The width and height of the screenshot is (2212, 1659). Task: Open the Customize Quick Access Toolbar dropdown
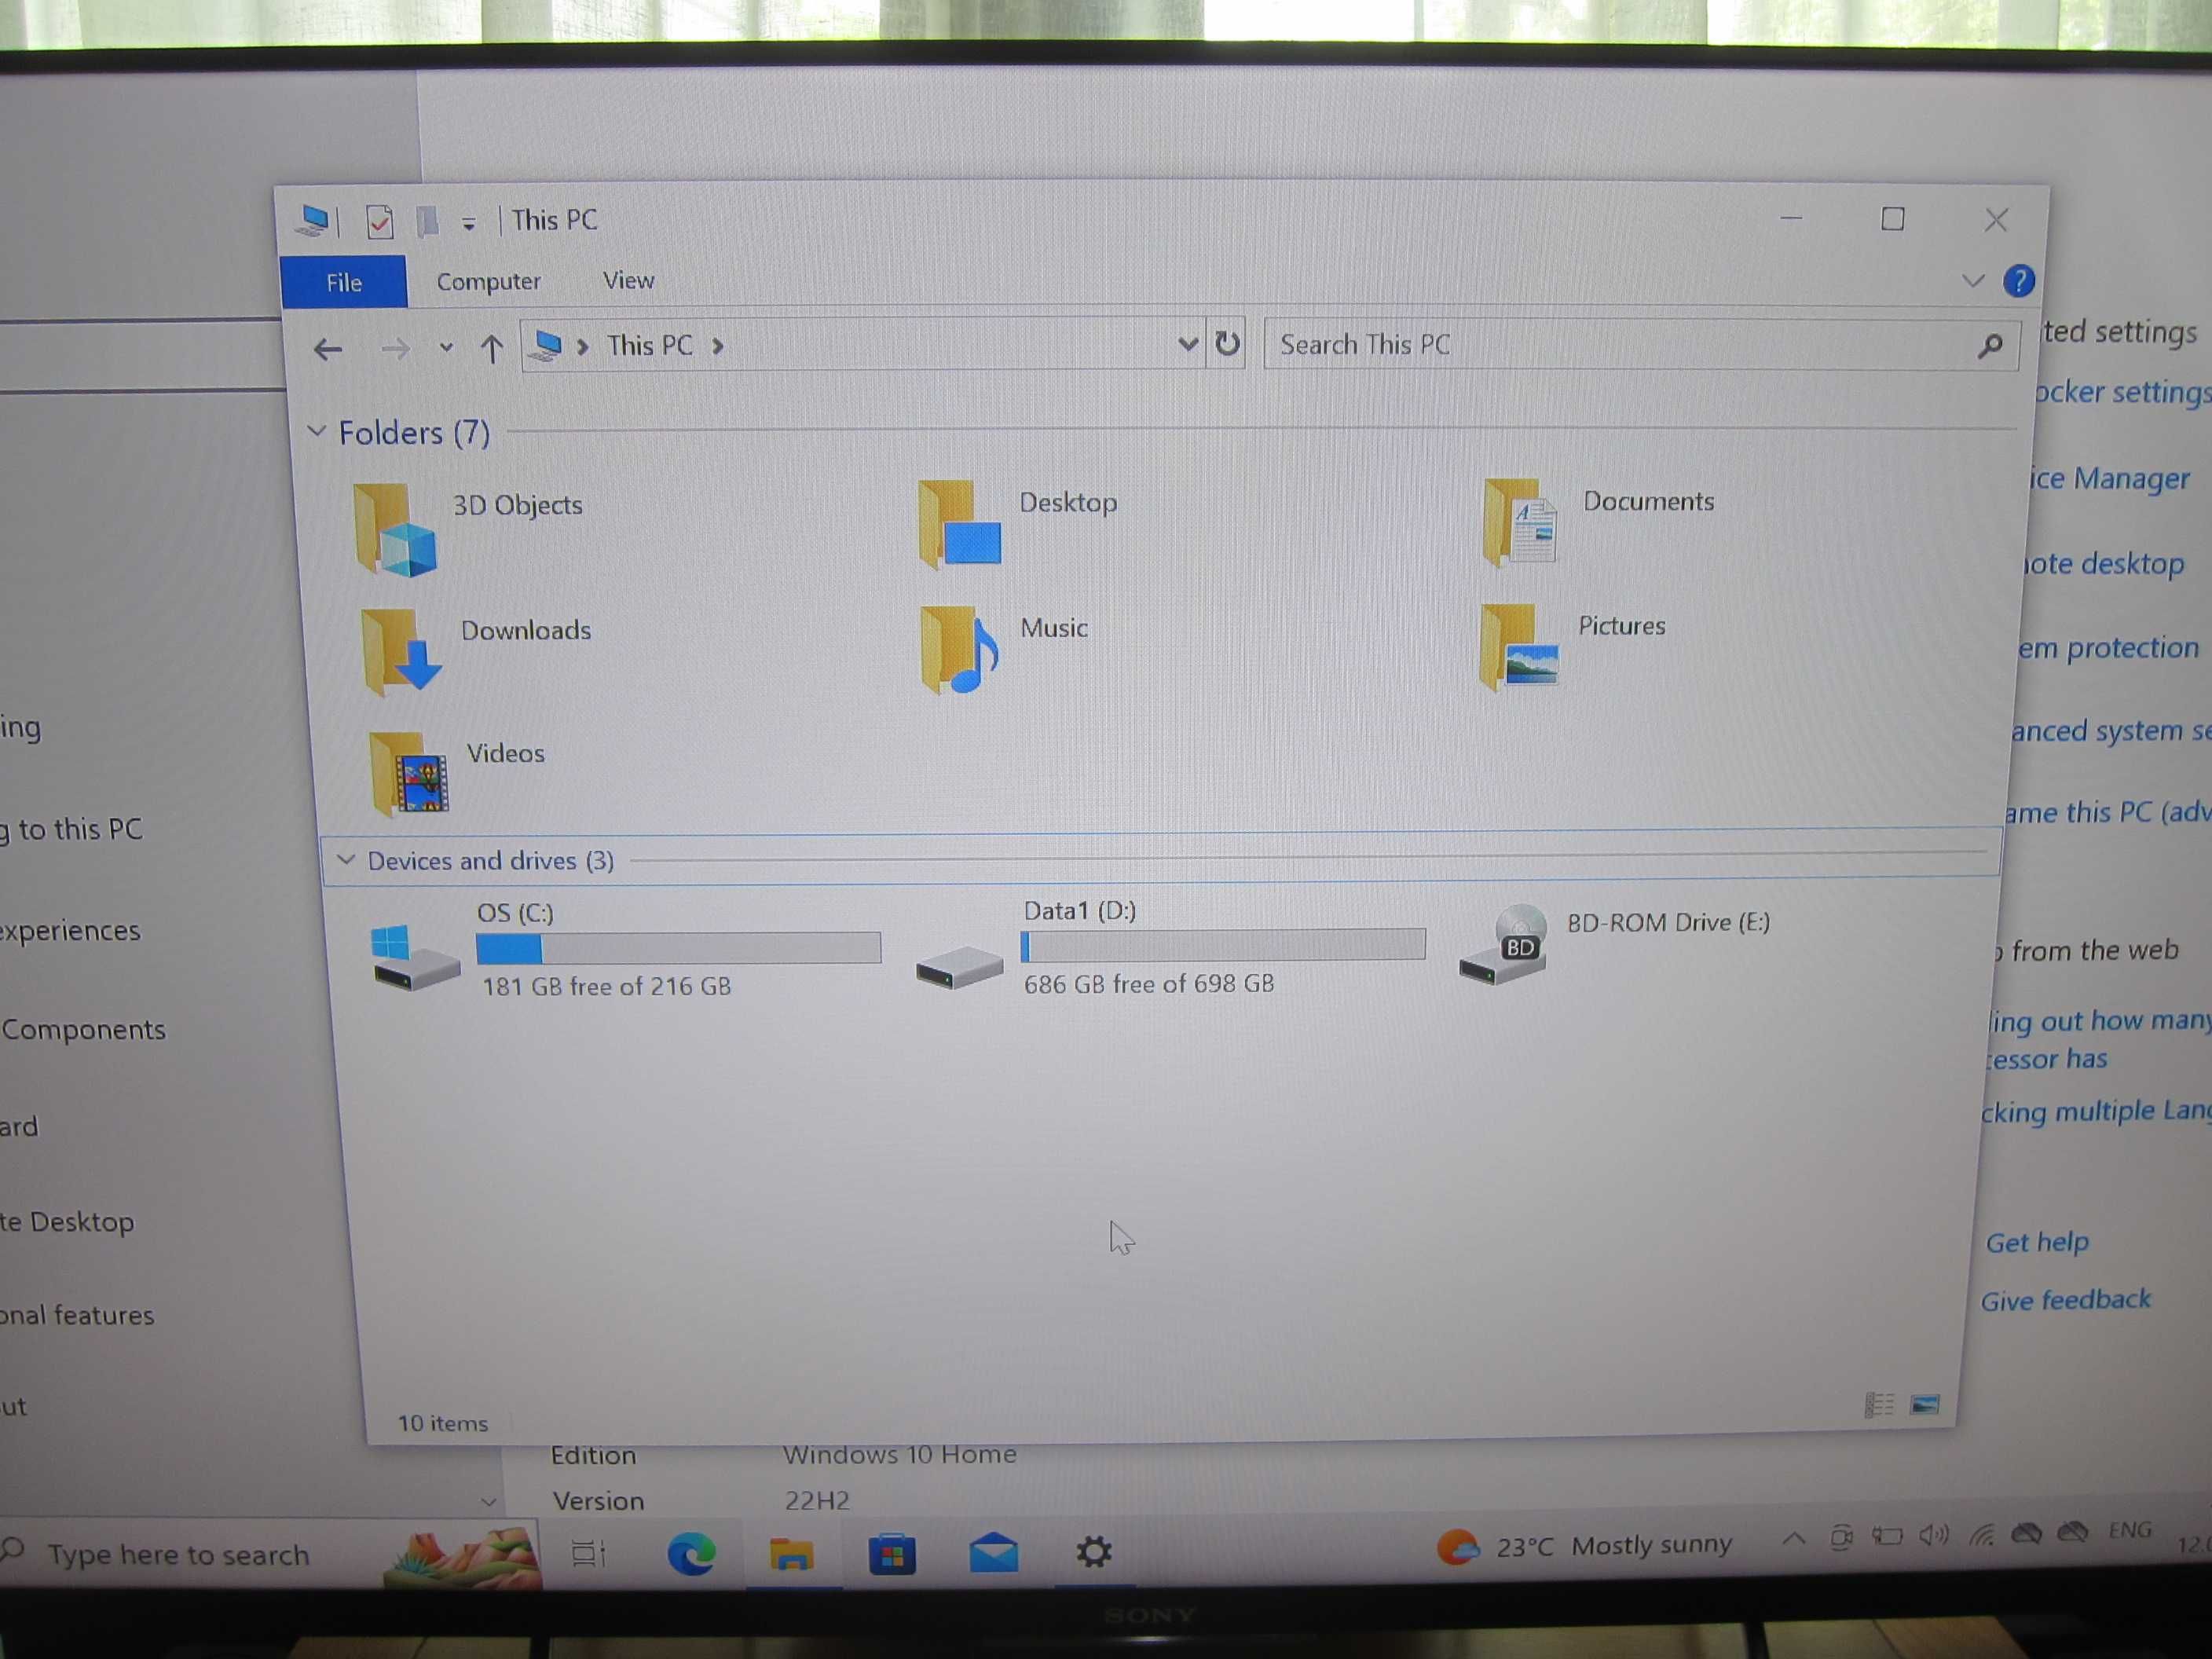(x=468, y=224)
